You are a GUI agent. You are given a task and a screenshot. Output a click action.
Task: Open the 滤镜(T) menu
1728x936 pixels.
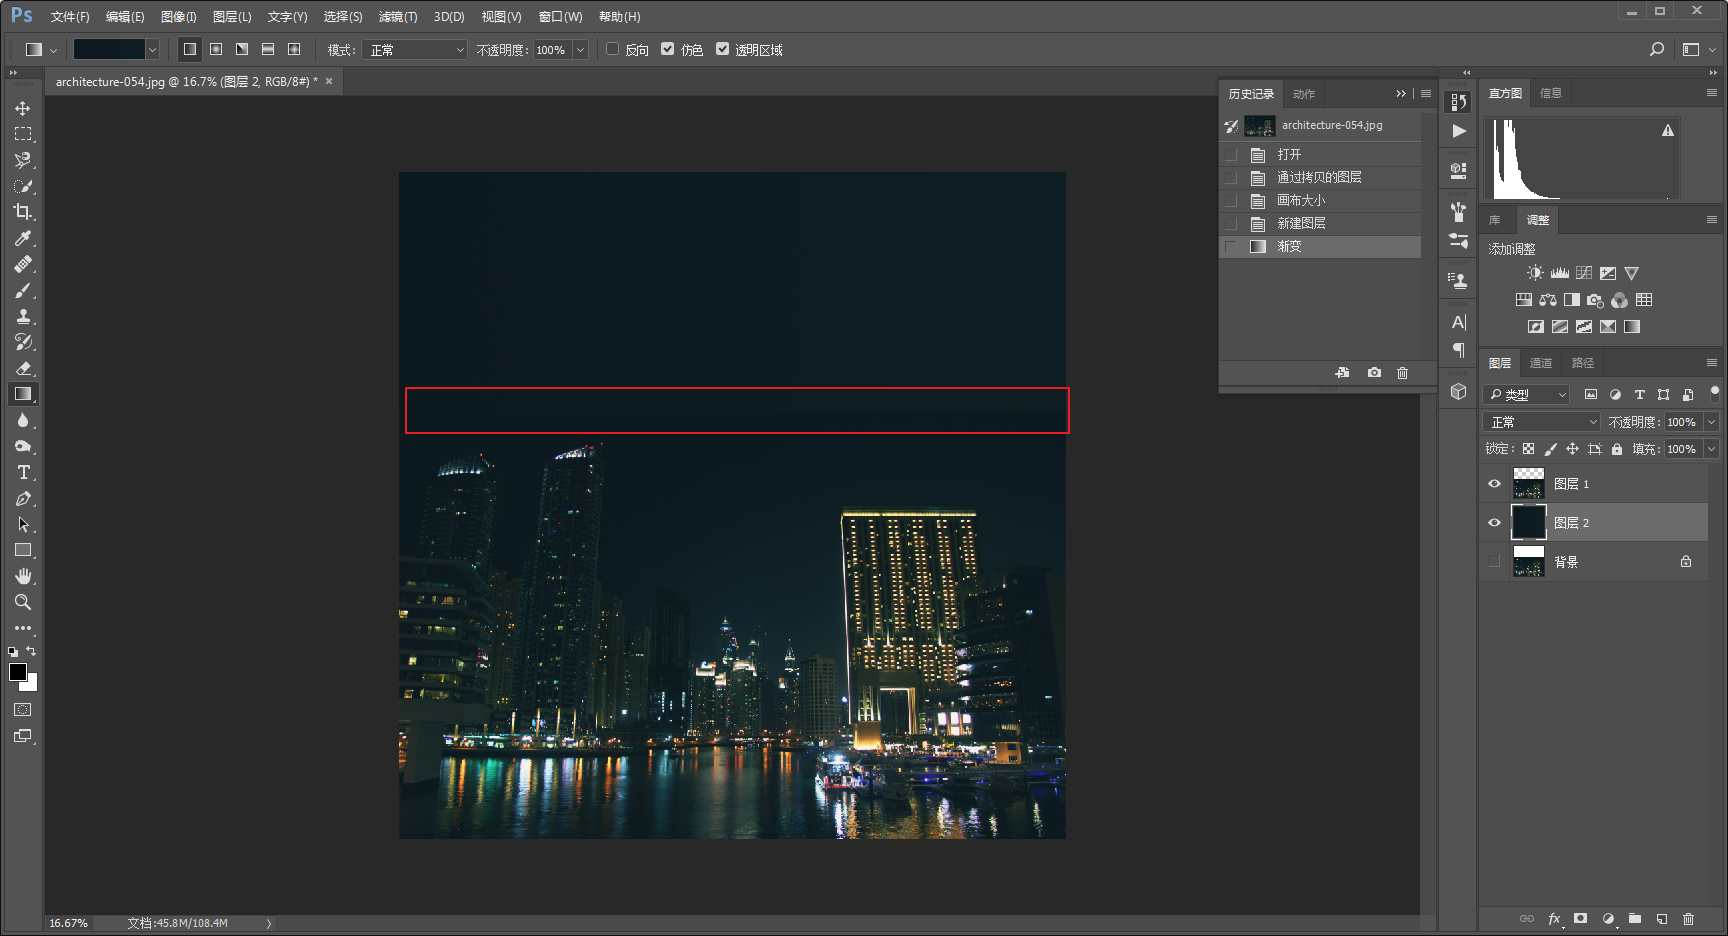pyautogui.click(x=398, y=17)
